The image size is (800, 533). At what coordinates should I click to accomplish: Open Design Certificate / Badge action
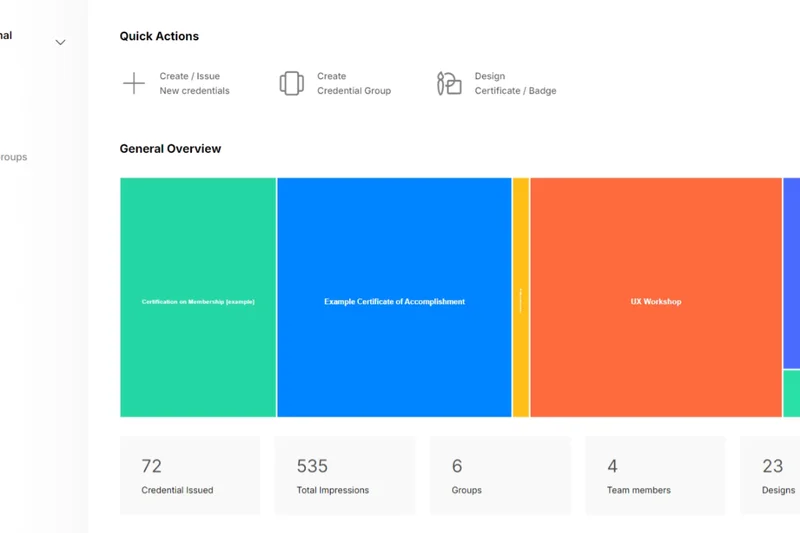point(515,83)
